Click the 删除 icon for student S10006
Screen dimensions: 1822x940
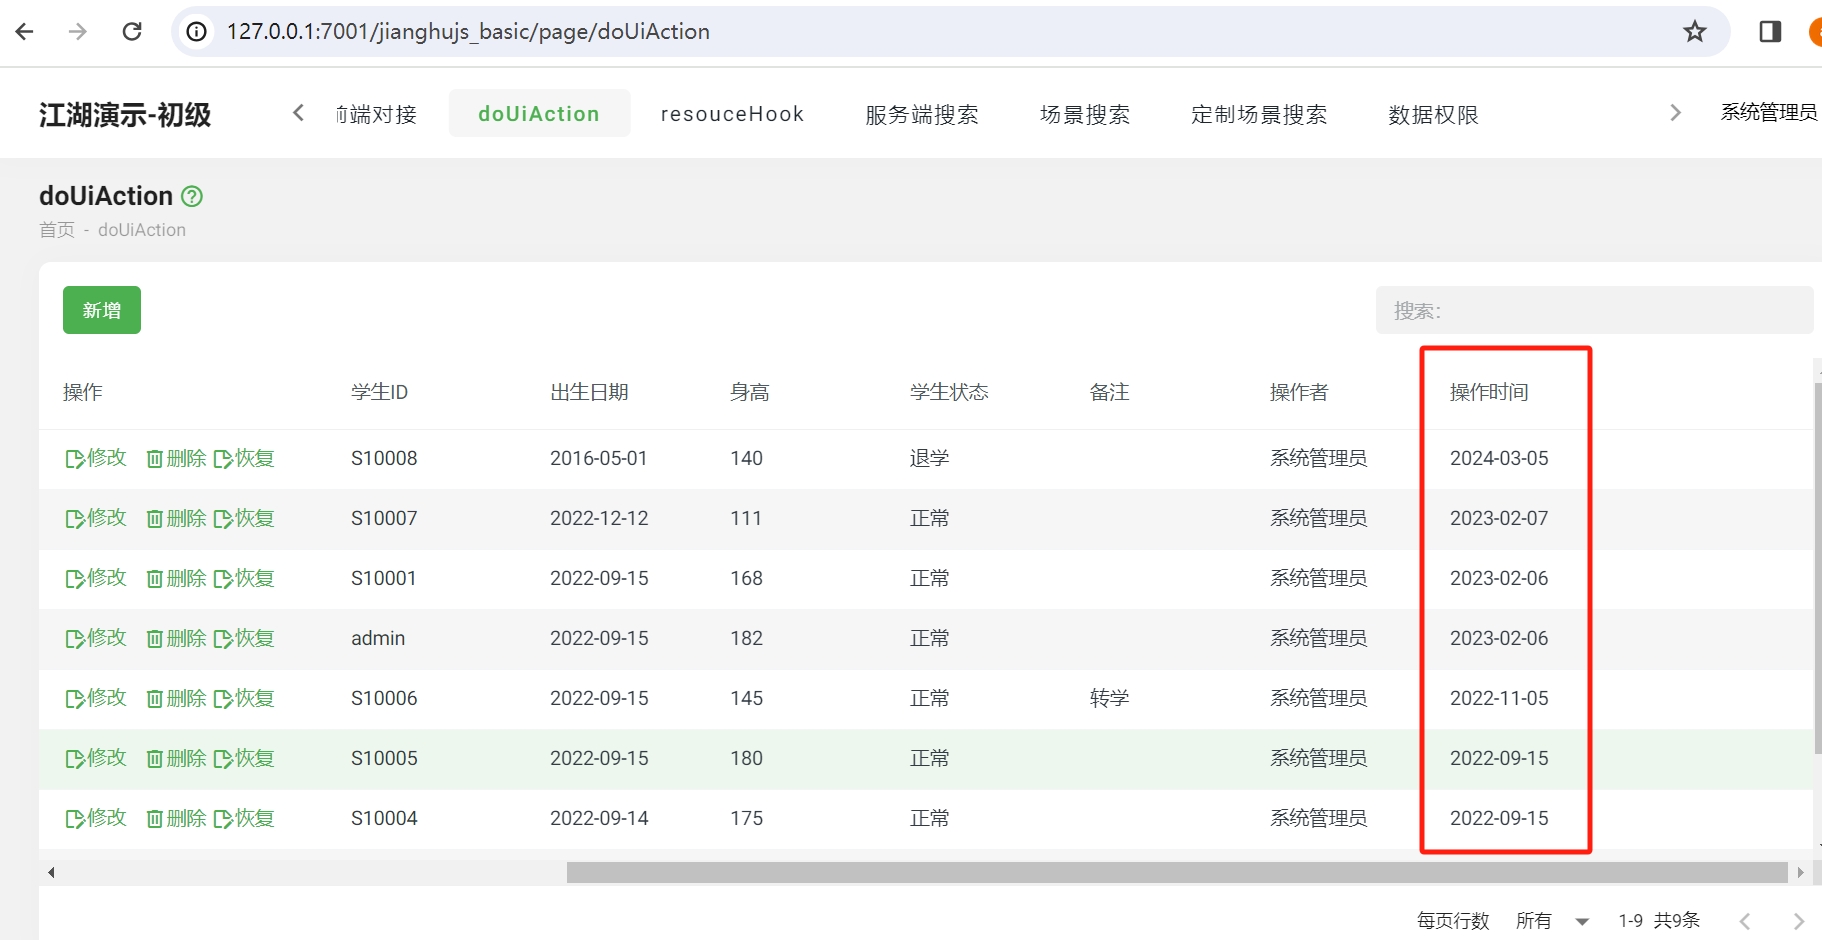pyautogui.click(x=176, y=698)
